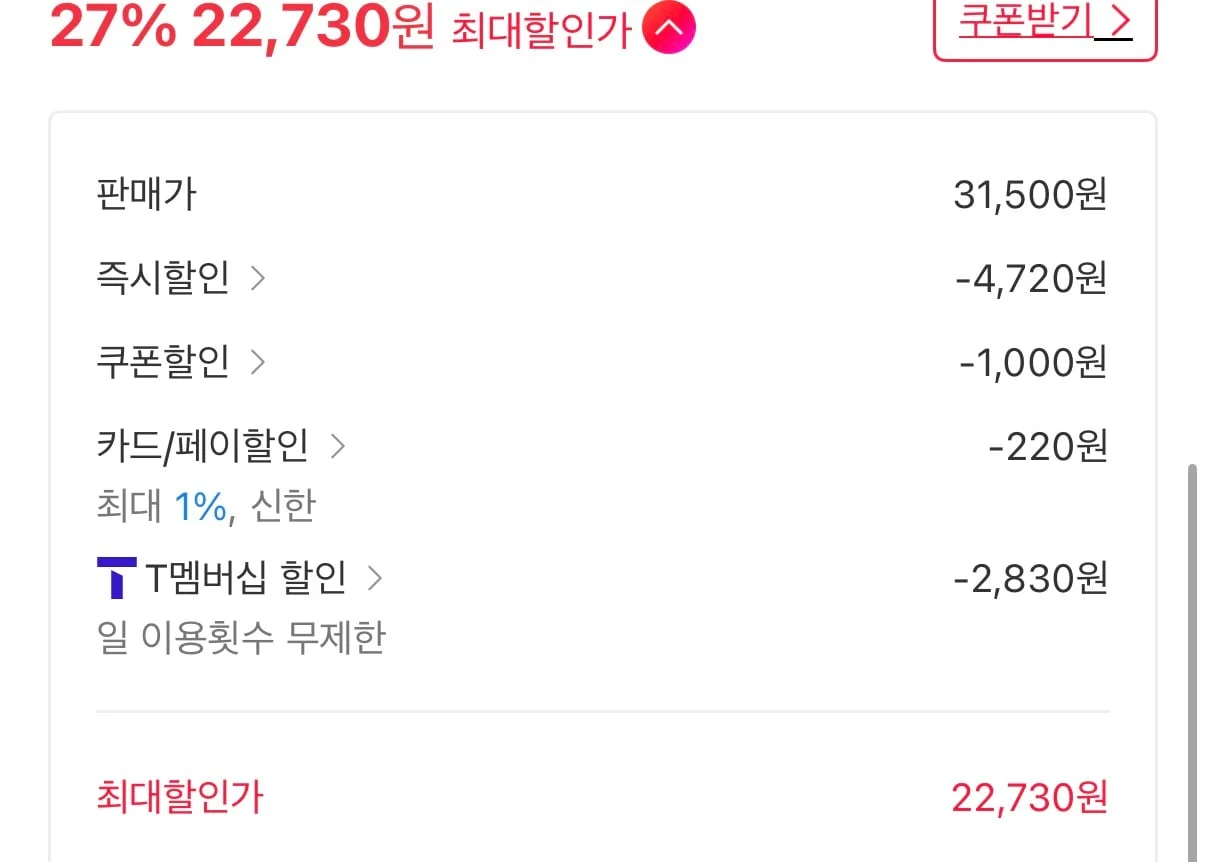Open 즉시할인 details chevron
Viewport: 1206px width, 862px height.
(x=258, y=278)
